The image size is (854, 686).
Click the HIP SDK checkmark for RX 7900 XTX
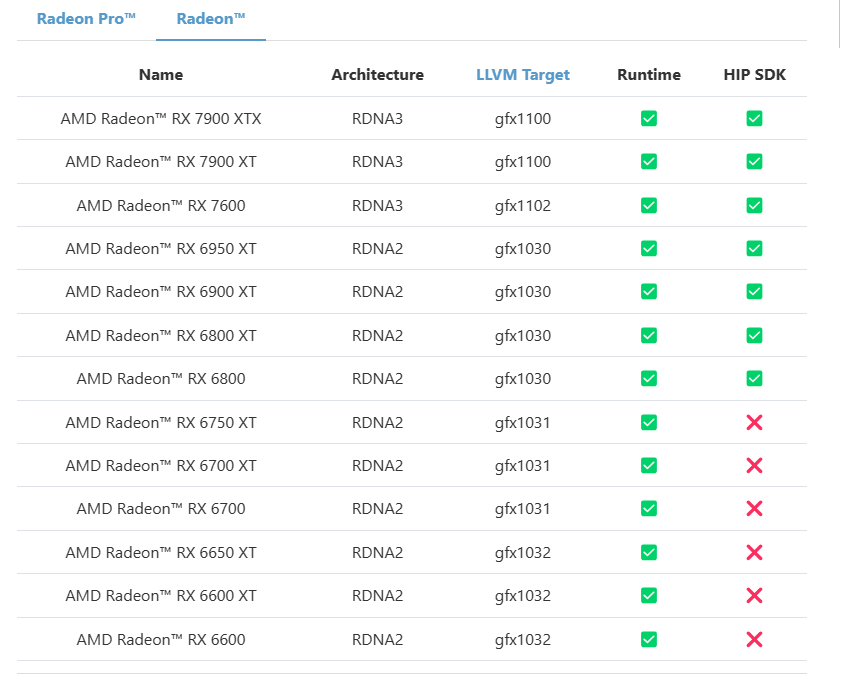(754, 119)
